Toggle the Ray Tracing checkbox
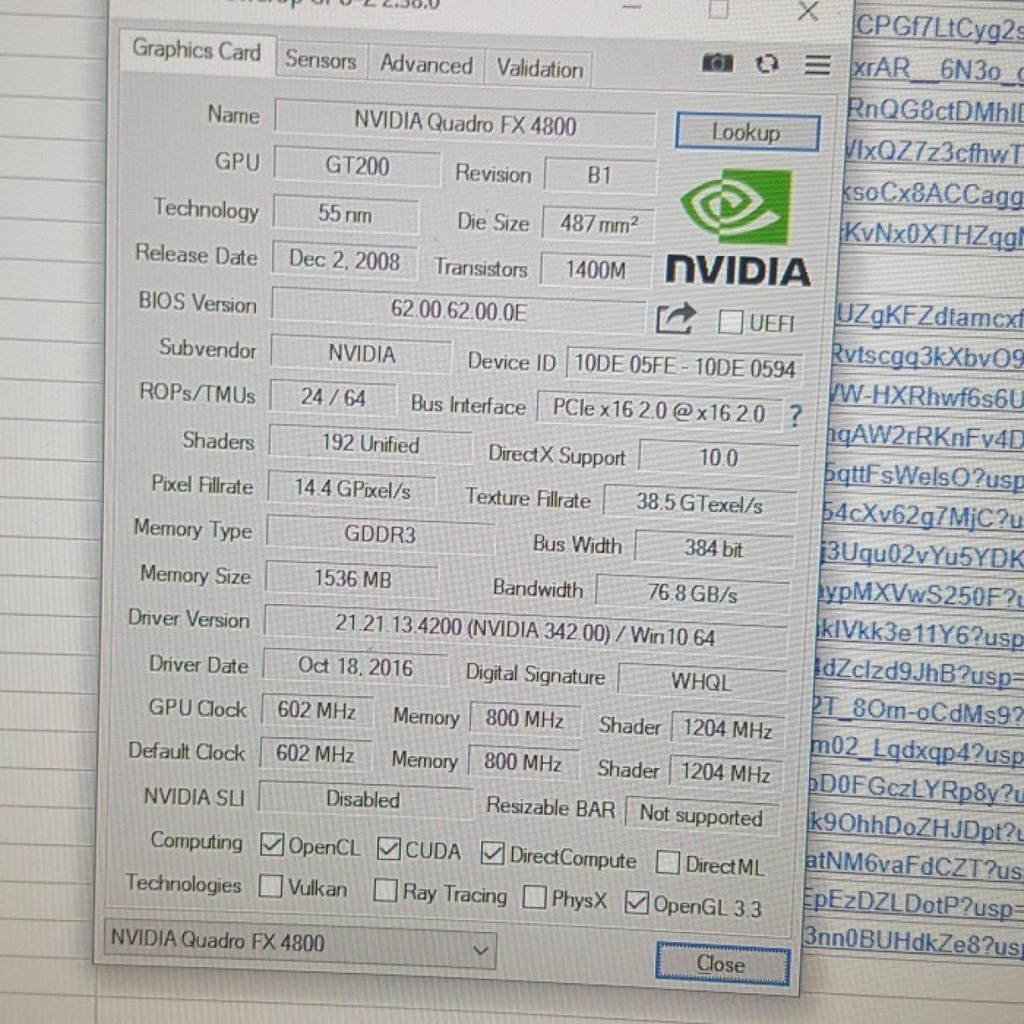Viewport: 1024px width, 1024px height. coord(385,890)
